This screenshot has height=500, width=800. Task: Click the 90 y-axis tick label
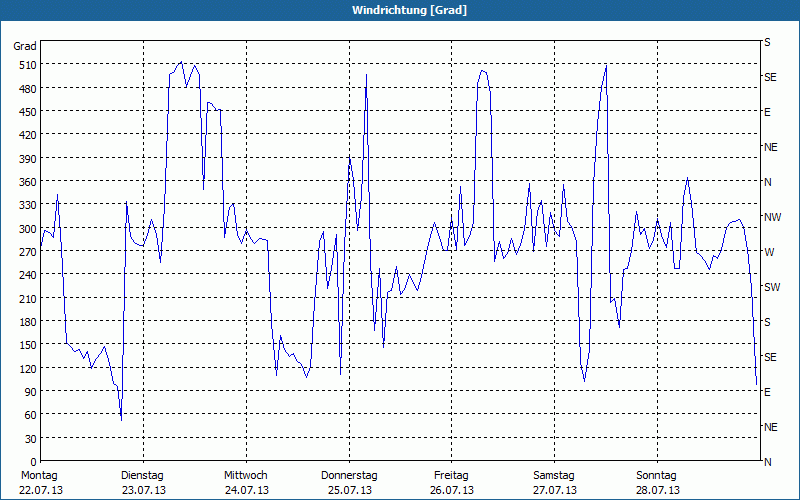click(x=30, y=392)
